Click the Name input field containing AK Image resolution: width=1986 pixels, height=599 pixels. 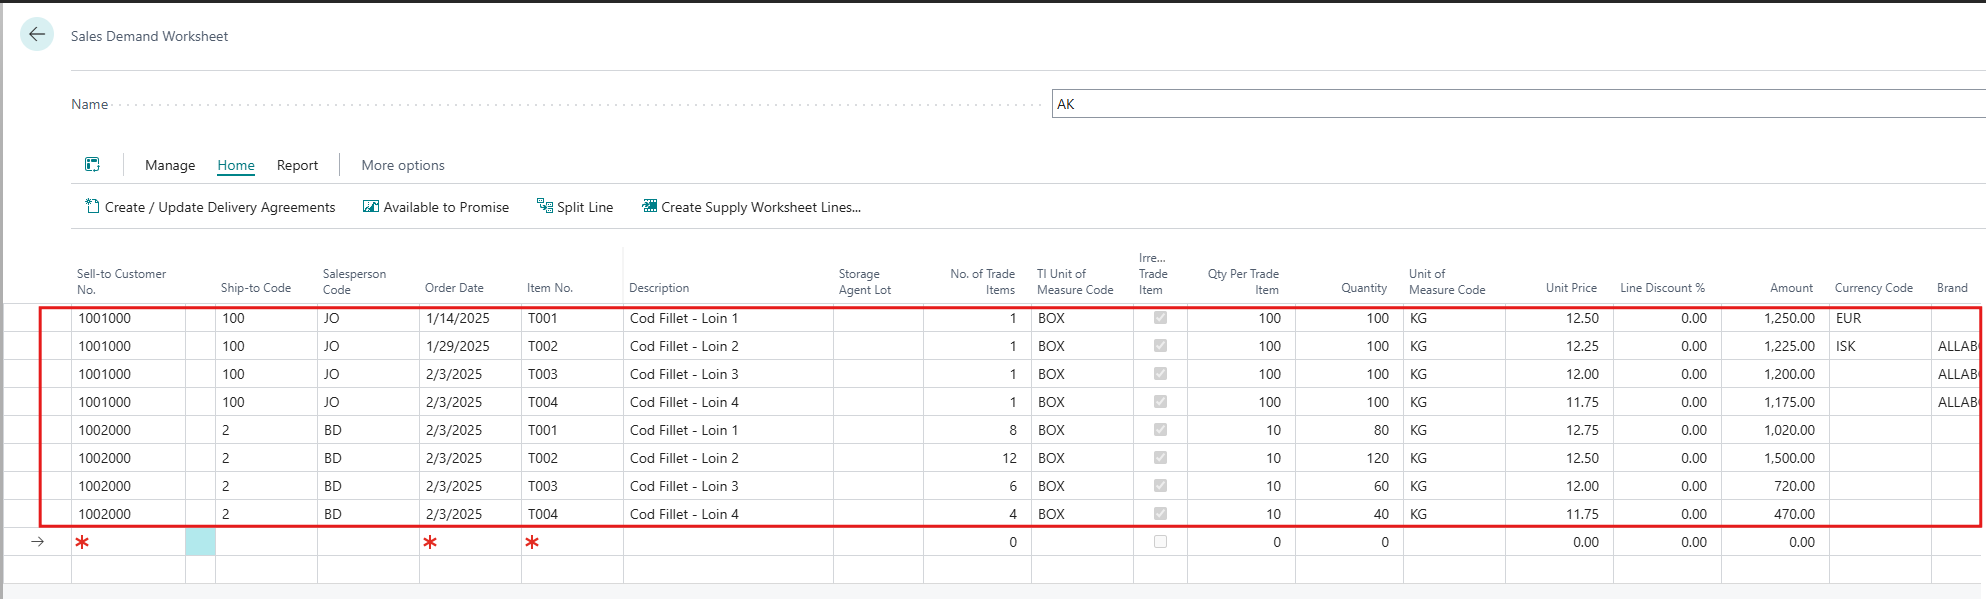tap(1500, 104)
